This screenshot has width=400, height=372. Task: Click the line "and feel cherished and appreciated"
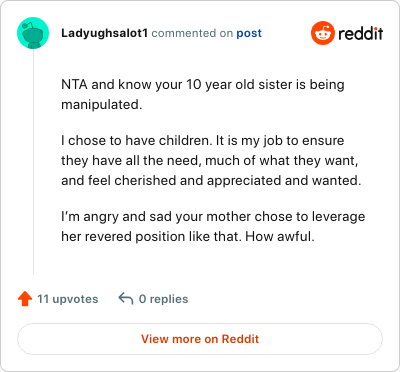point(211,180)
